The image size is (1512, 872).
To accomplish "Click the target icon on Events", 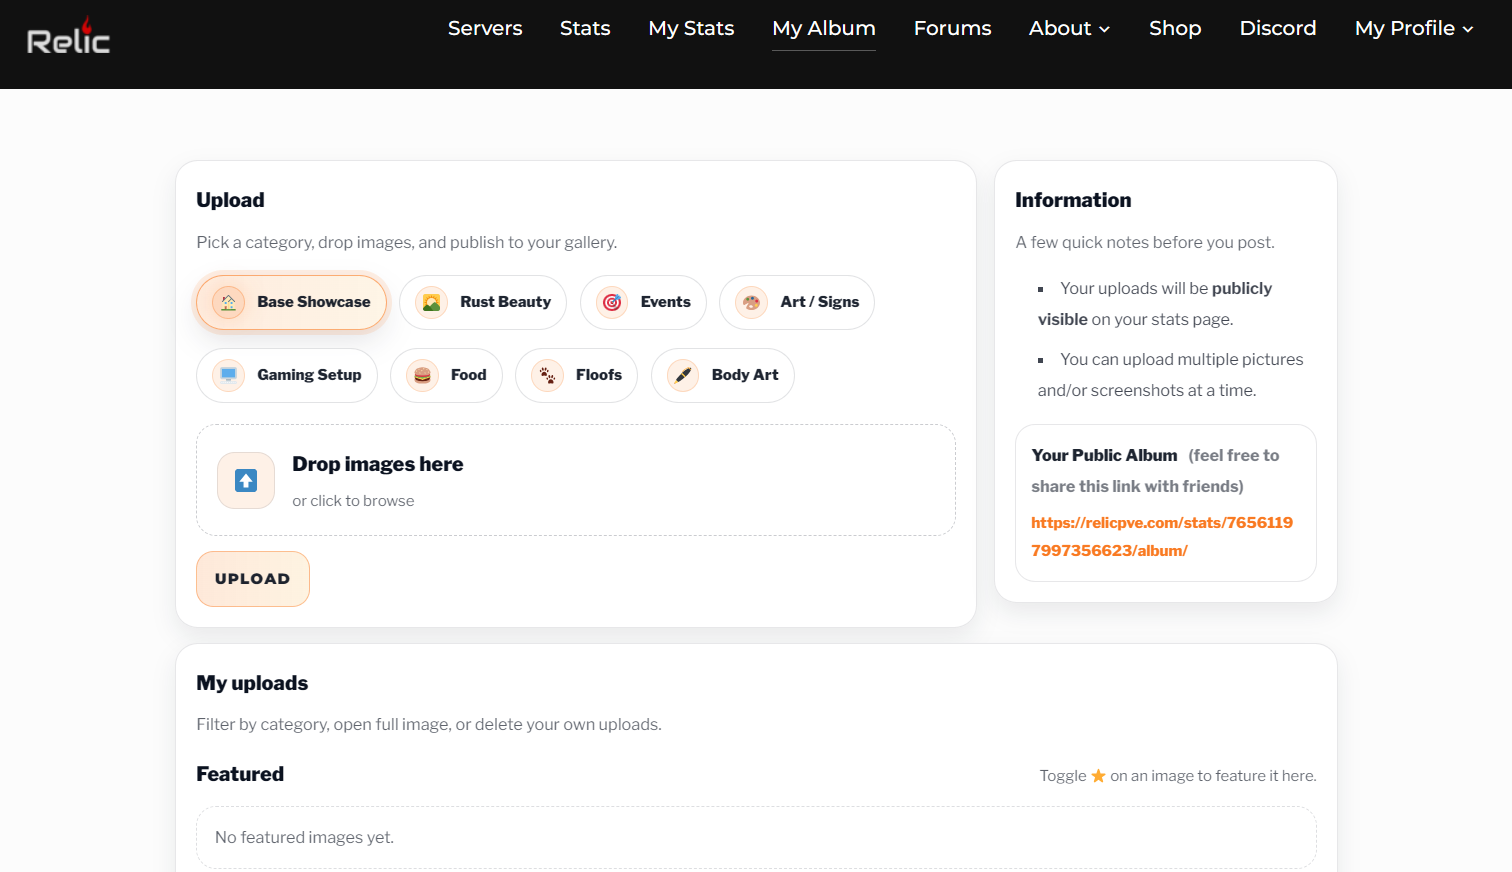I will point(612,302).
